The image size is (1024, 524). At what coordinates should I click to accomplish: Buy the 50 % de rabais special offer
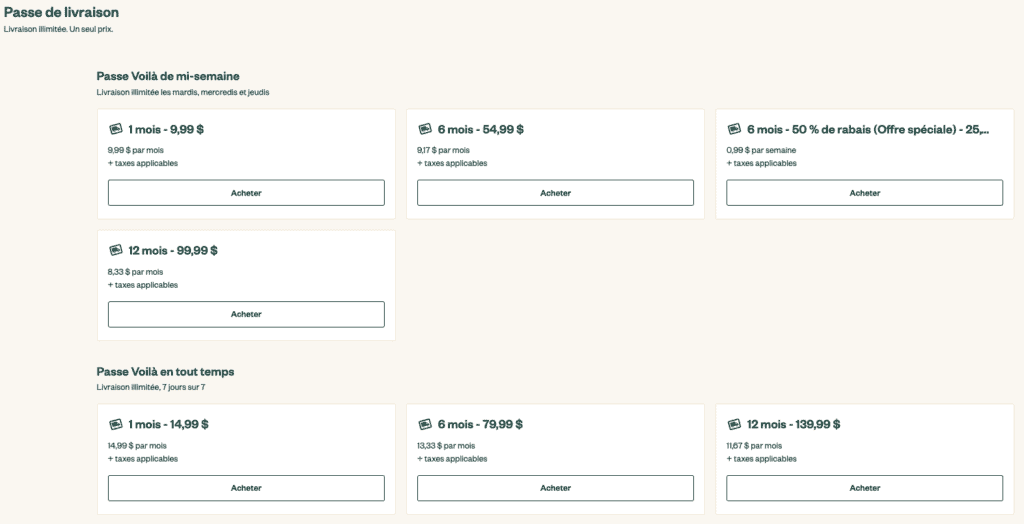tap(864, 193)
